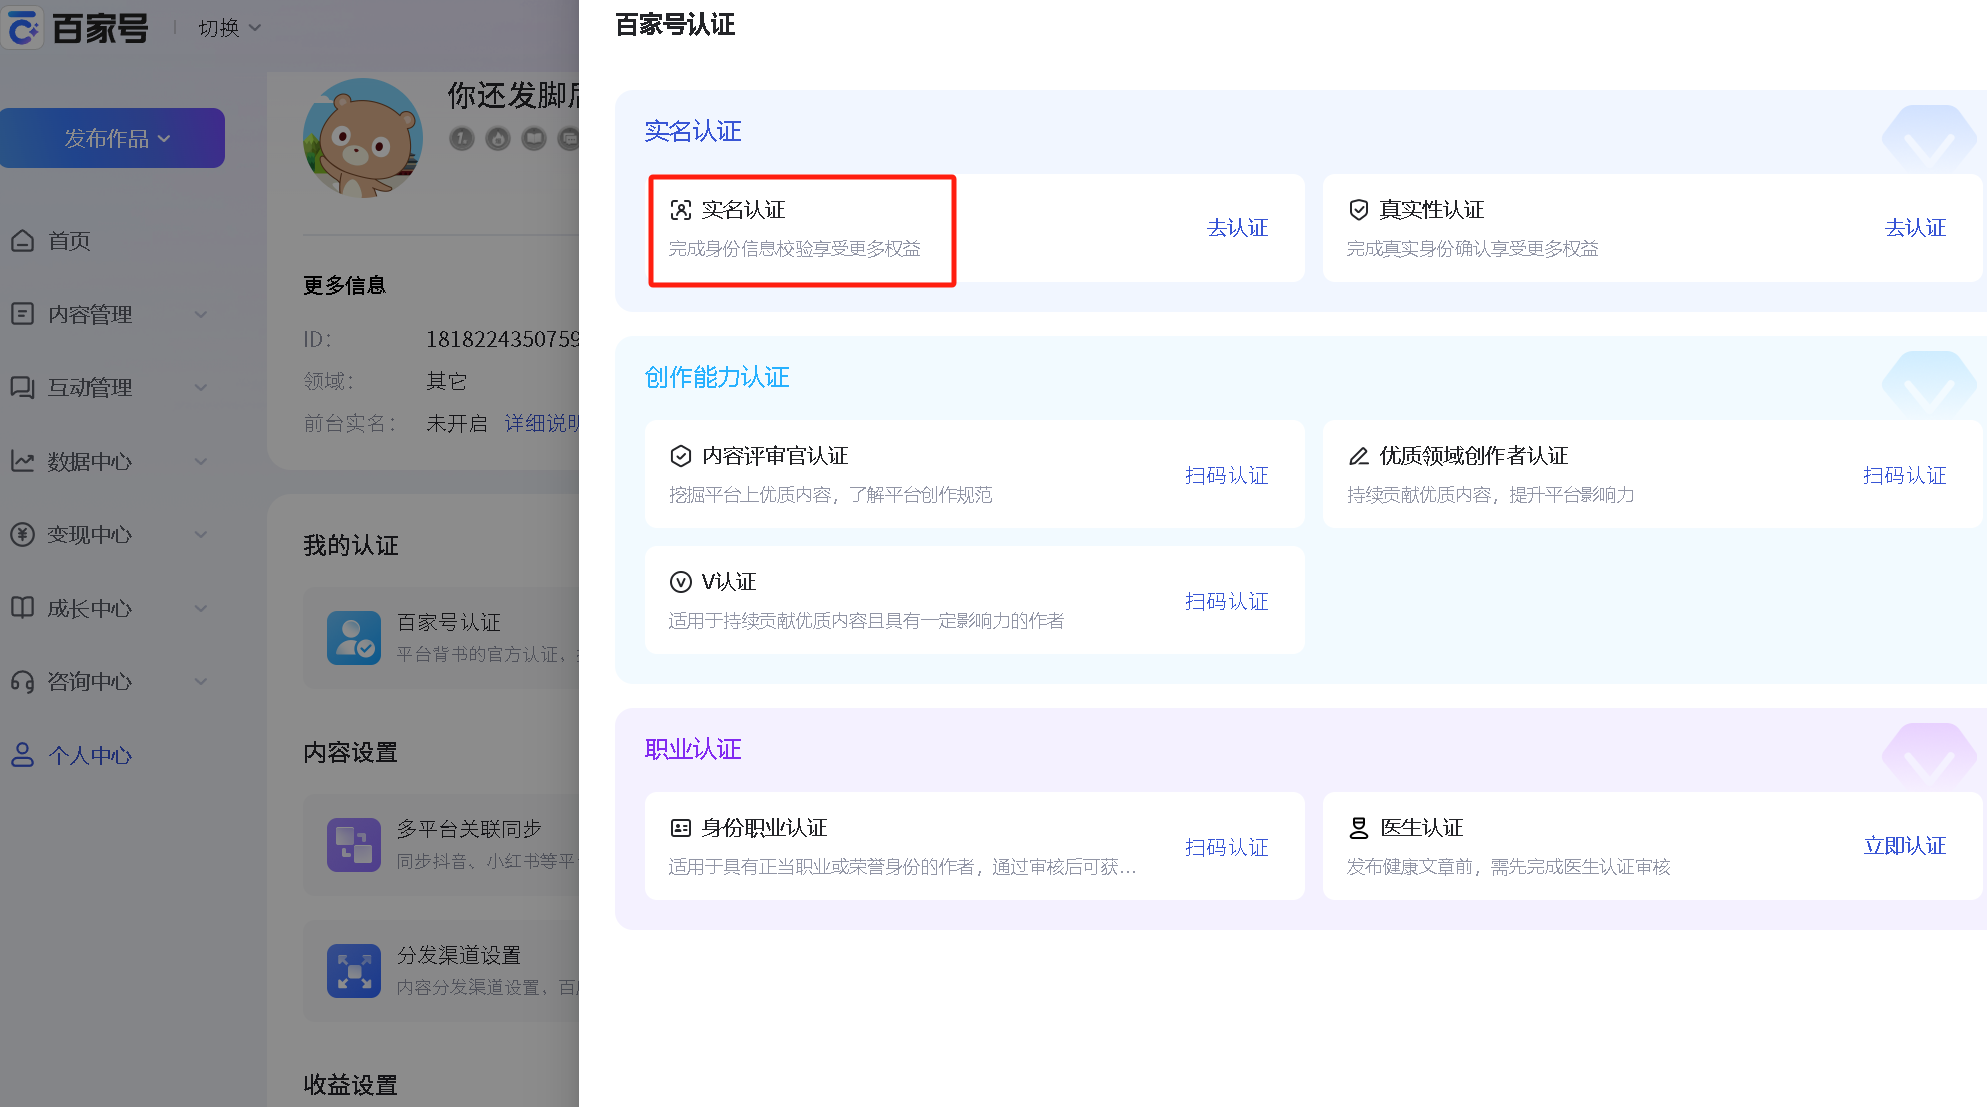The height and width of the screenshot is (1107, 1987).
Task: Click the 实名认证 section heading
Action: [693, 131]
